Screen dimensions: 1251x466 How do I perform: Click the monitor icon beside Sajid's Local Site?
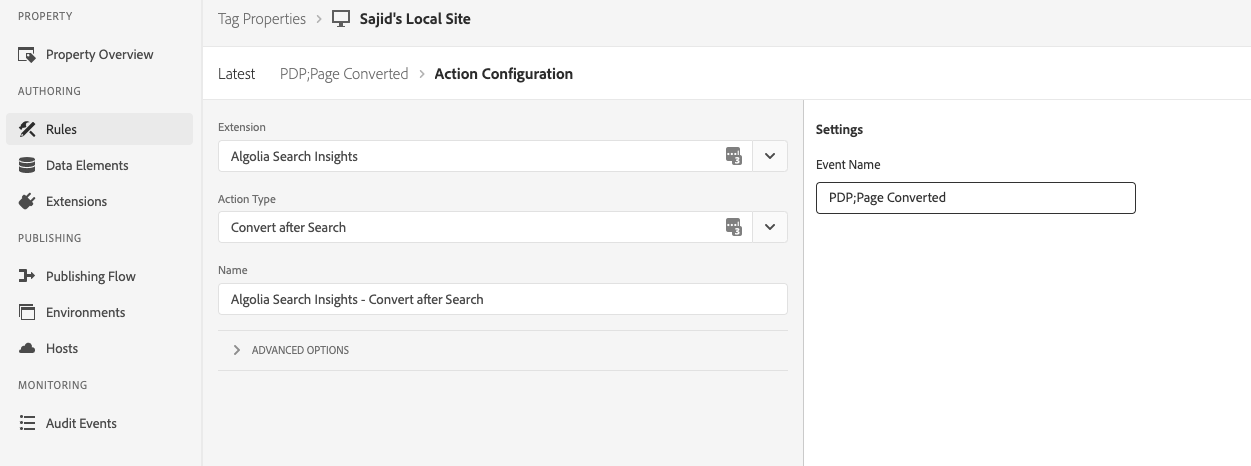pyautogui.click(x=341, y=19)
